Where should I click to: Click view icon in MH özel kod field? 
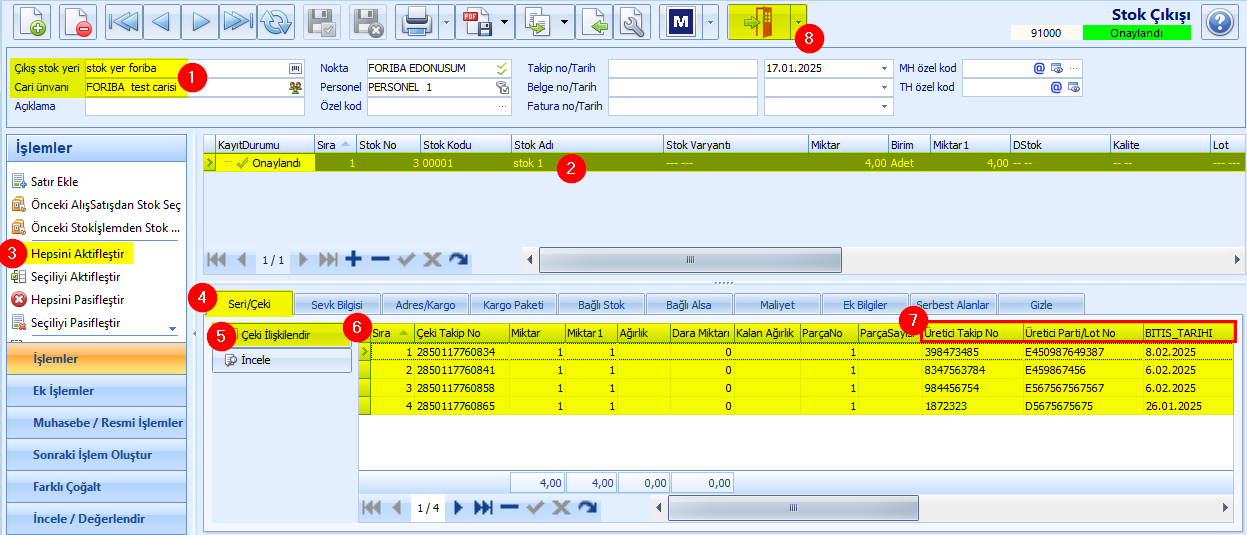[1056, 68]
